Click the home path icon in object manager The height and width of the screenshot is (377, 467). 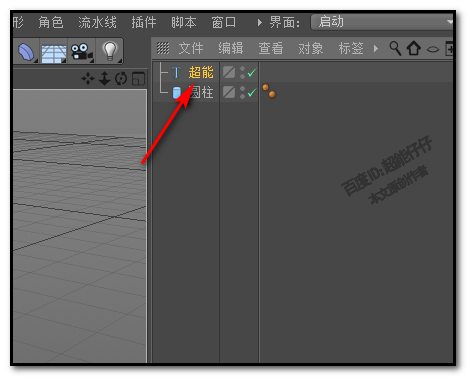click(x=414, y=48)
